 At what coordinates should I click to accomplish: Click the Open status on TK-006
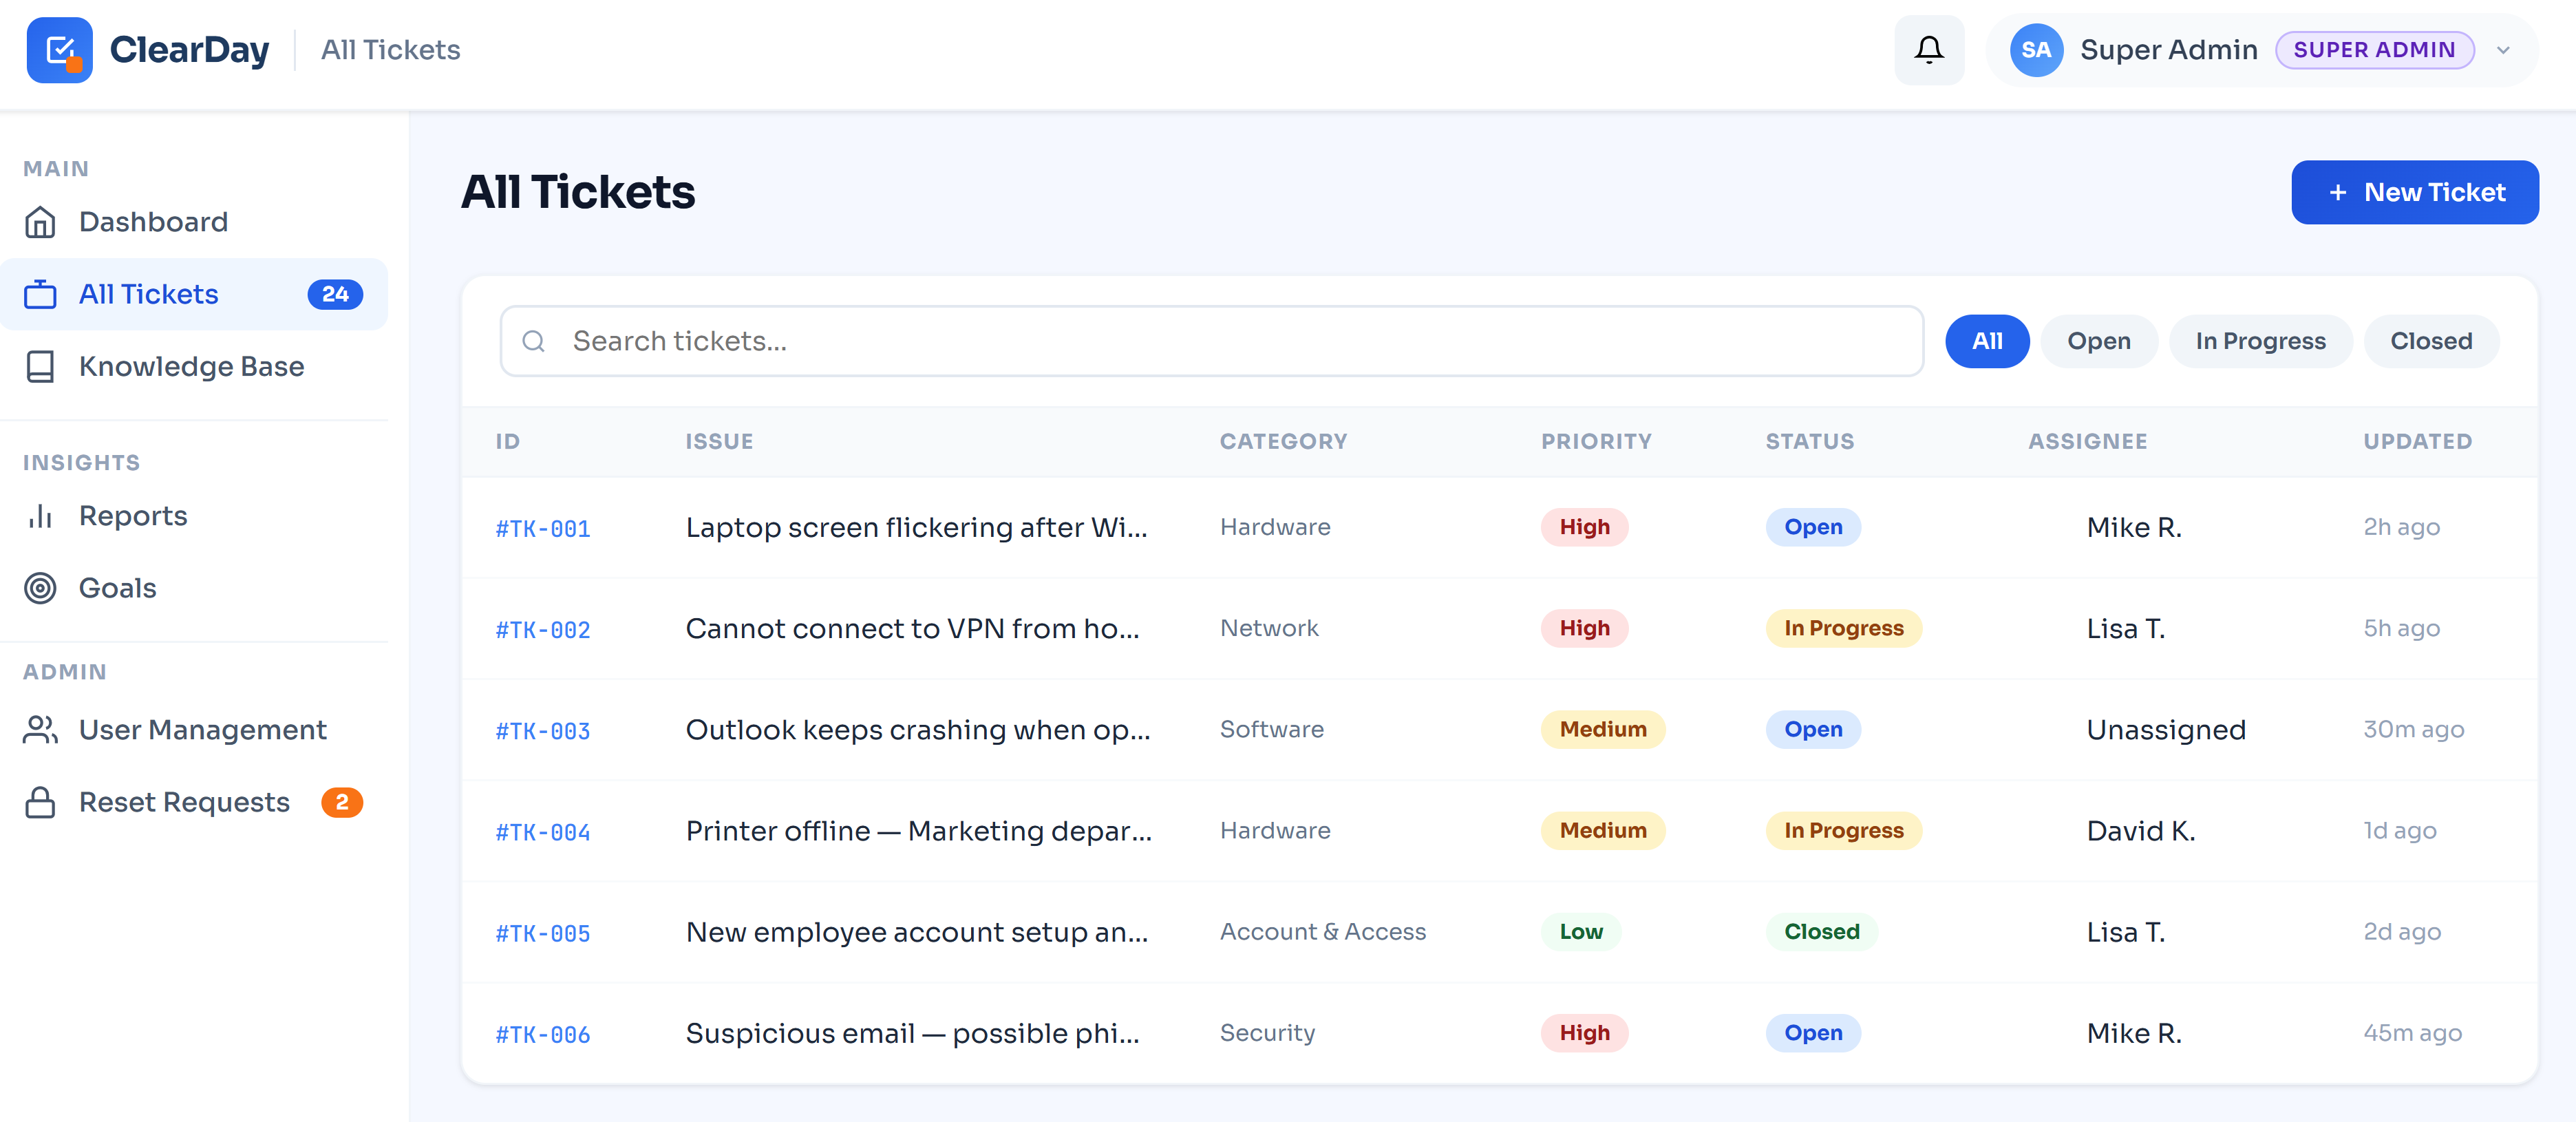(1813, 1032)
